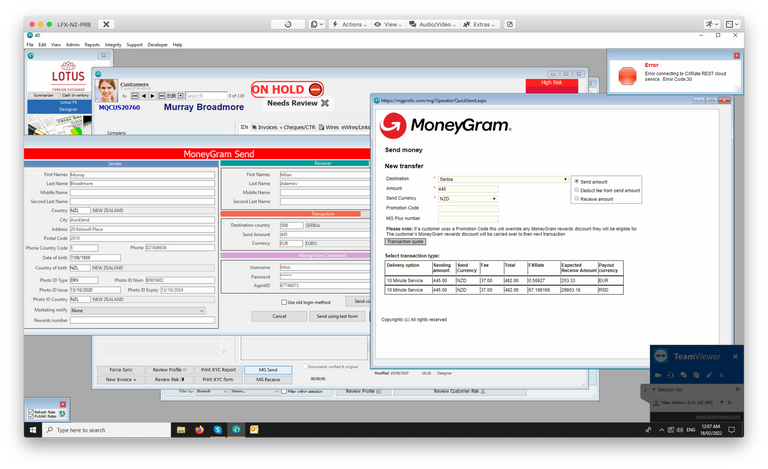Click the MG Send button
The height and width of the screenshot is (469, 768).
[268, 370]
